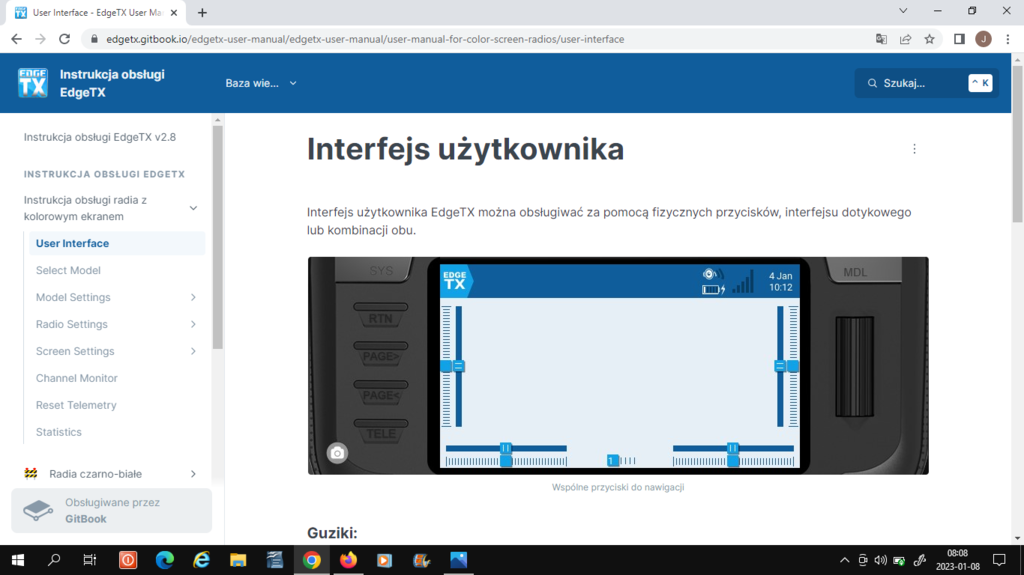Click the Google Translate icon in address bar

tap(881, 39)
